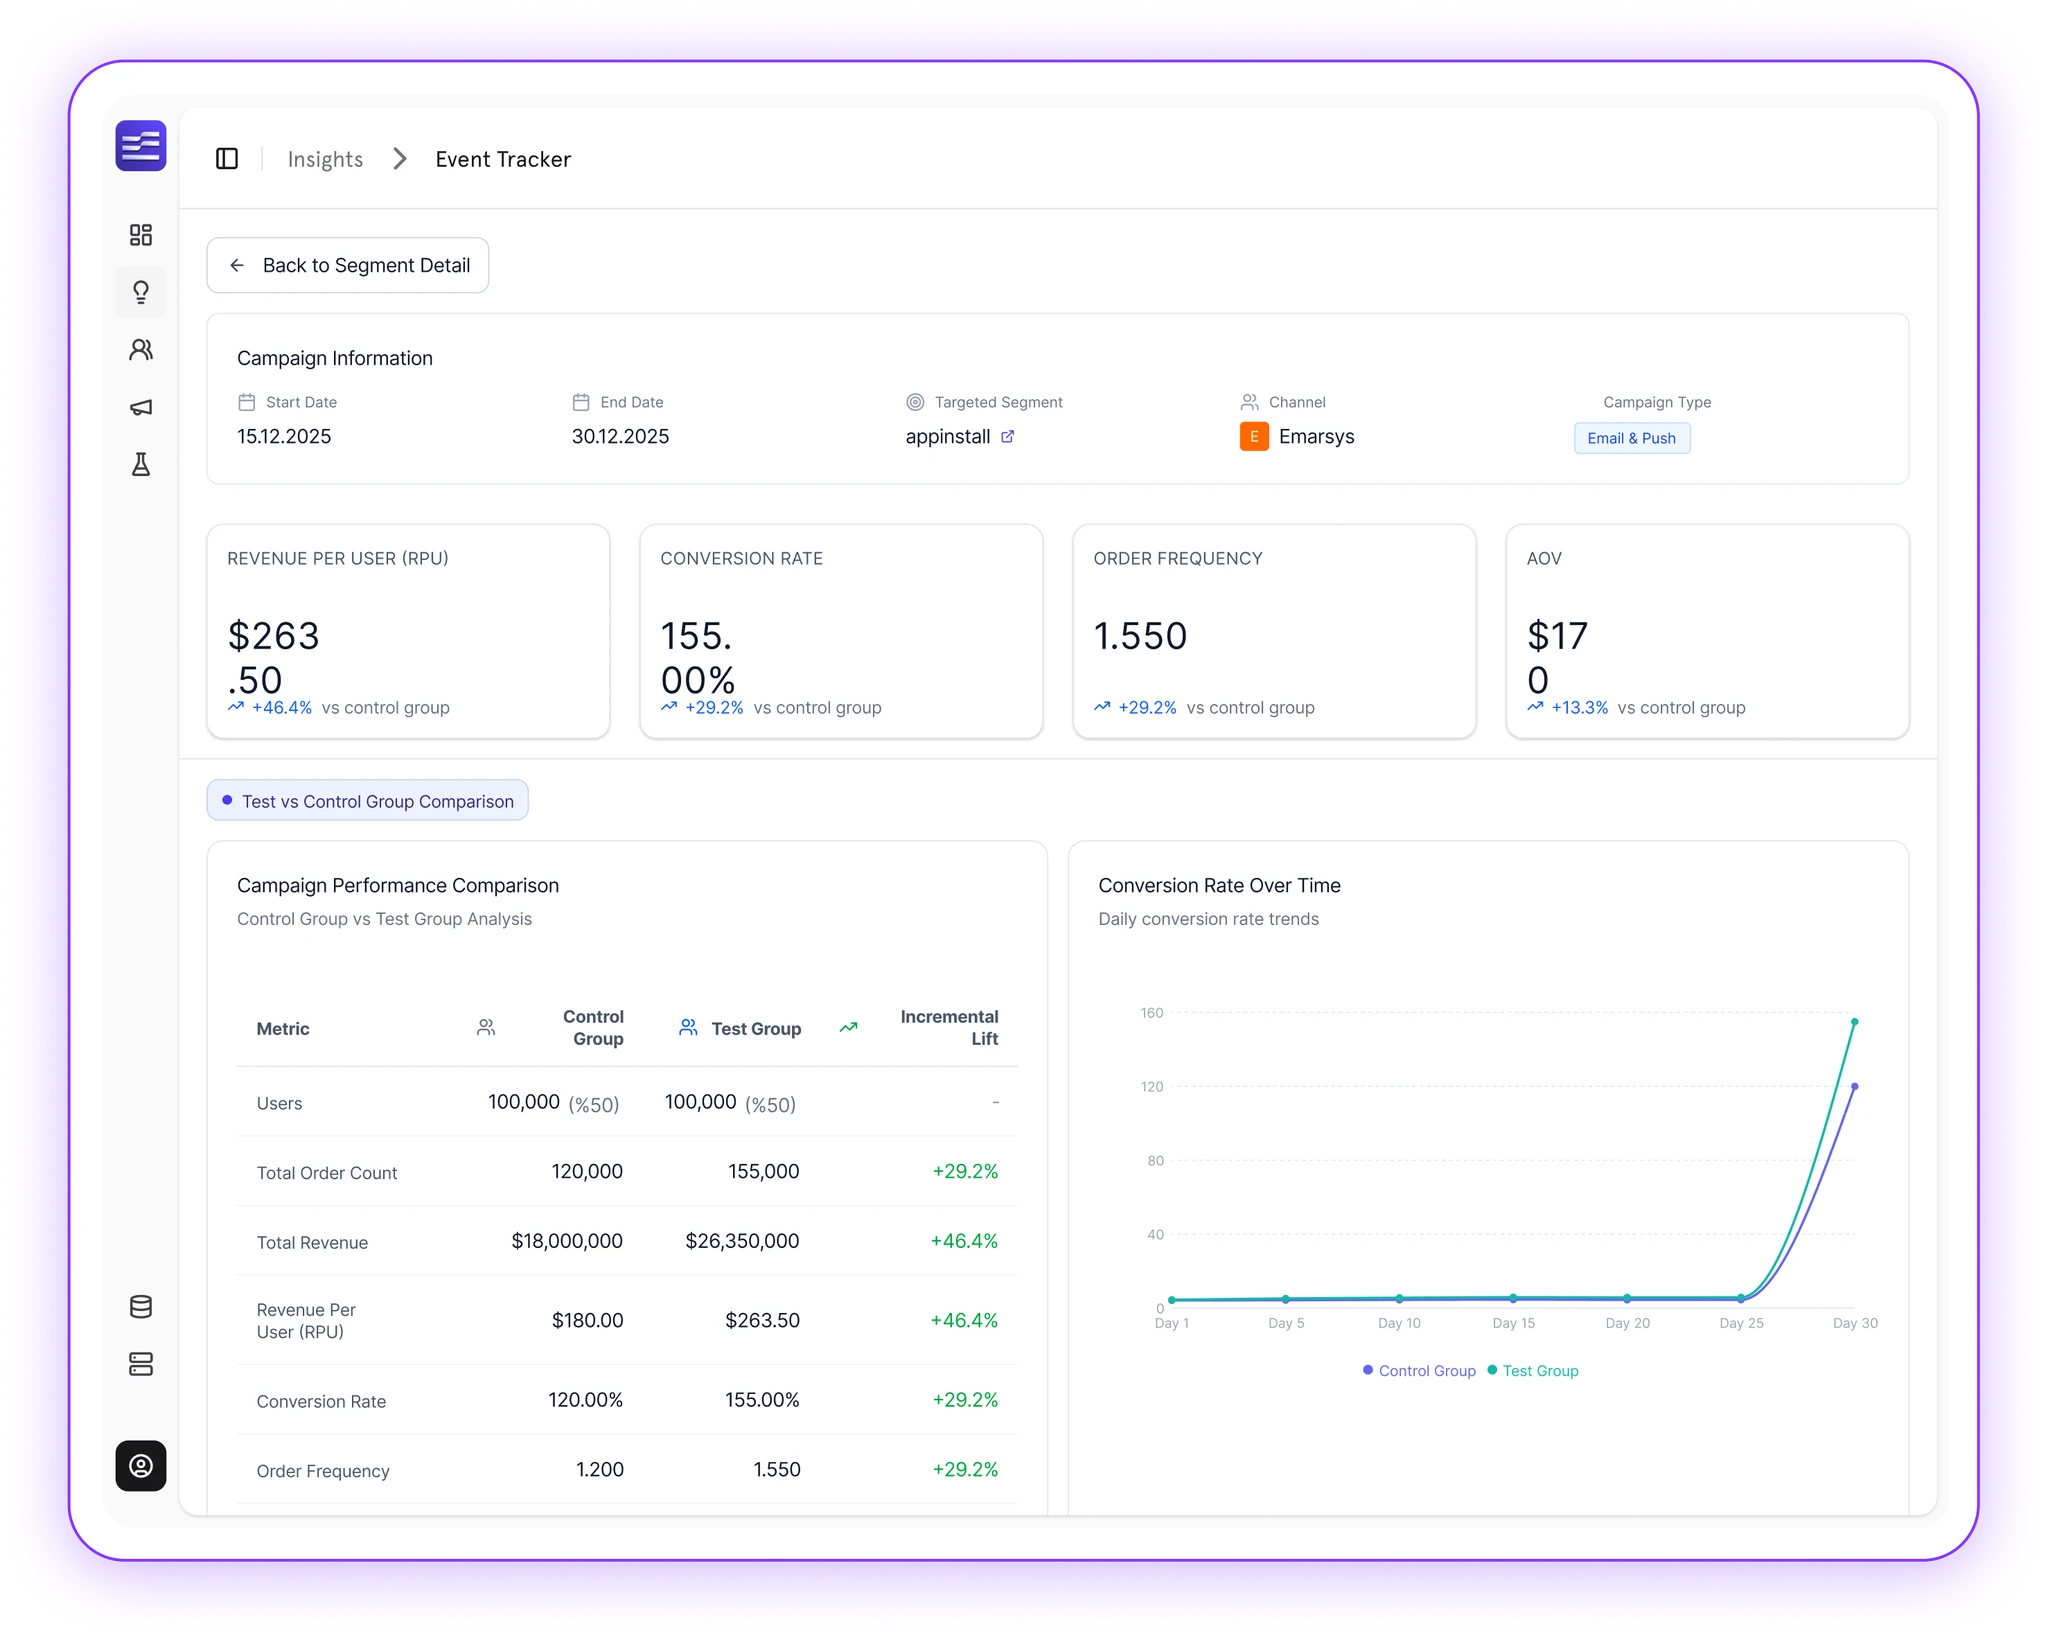Open the Insights breadcrumb
Screen dimensions: 2048x1638
[325, 159]
